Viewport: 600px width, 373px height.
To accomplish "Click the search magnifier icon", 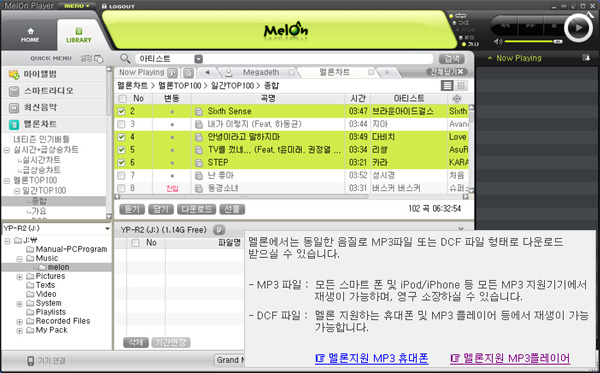I will point(125,59).
